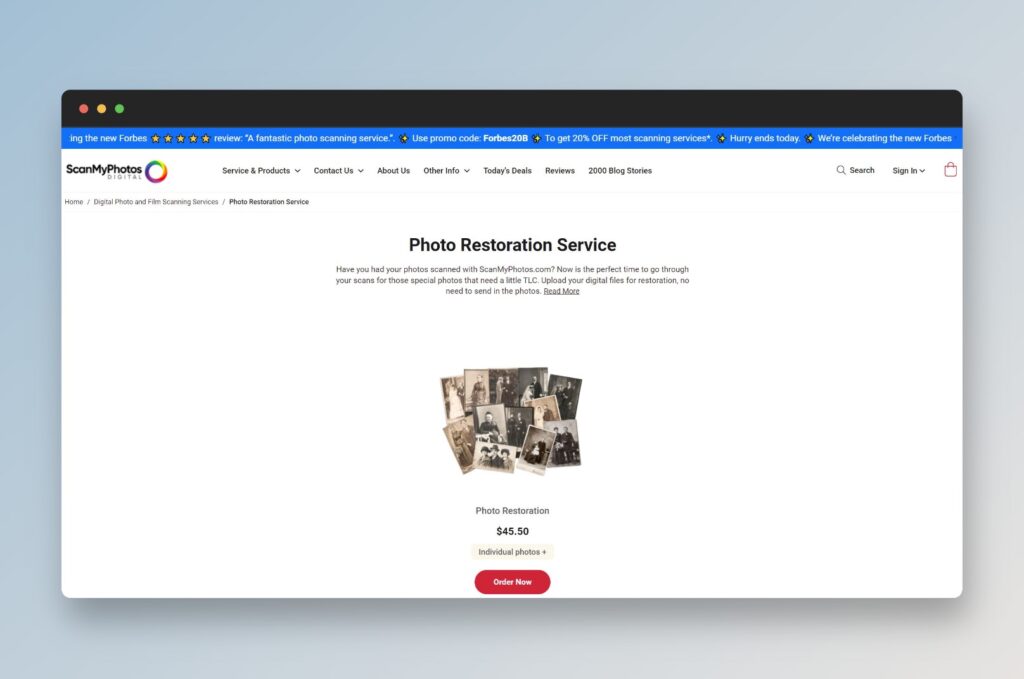The width and height of the screenshot is (1024, 679).
Task: Navigate to Home breadcrumb
Action: (x=74, y=202)
